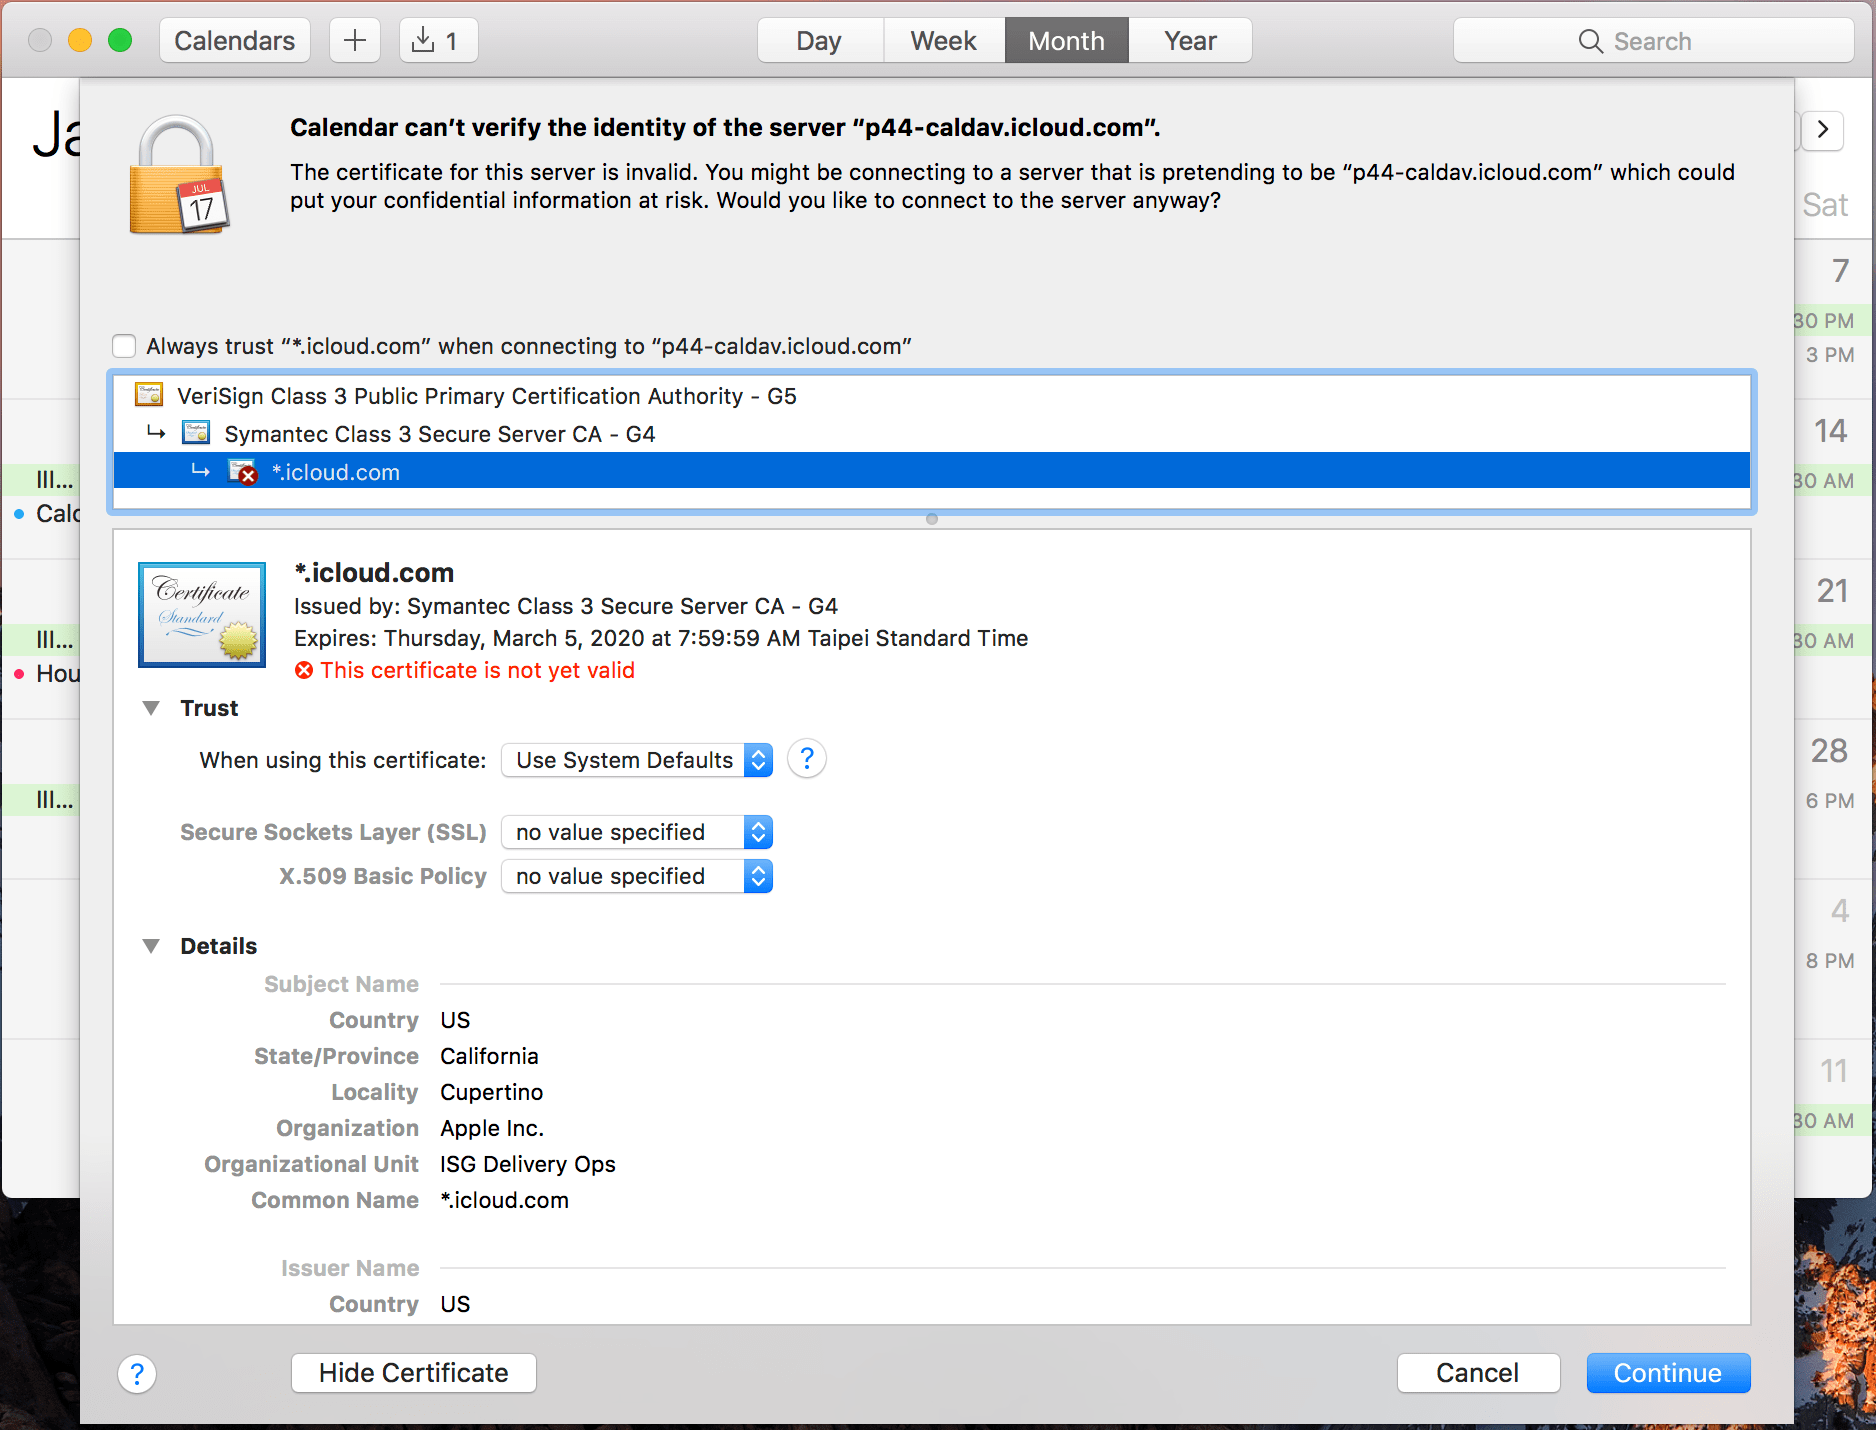The width and height of the screenshot is (1876, 1430).
Task: Click the certificate thumbnail beside *.icloud.com details
Action: (201, 614)
